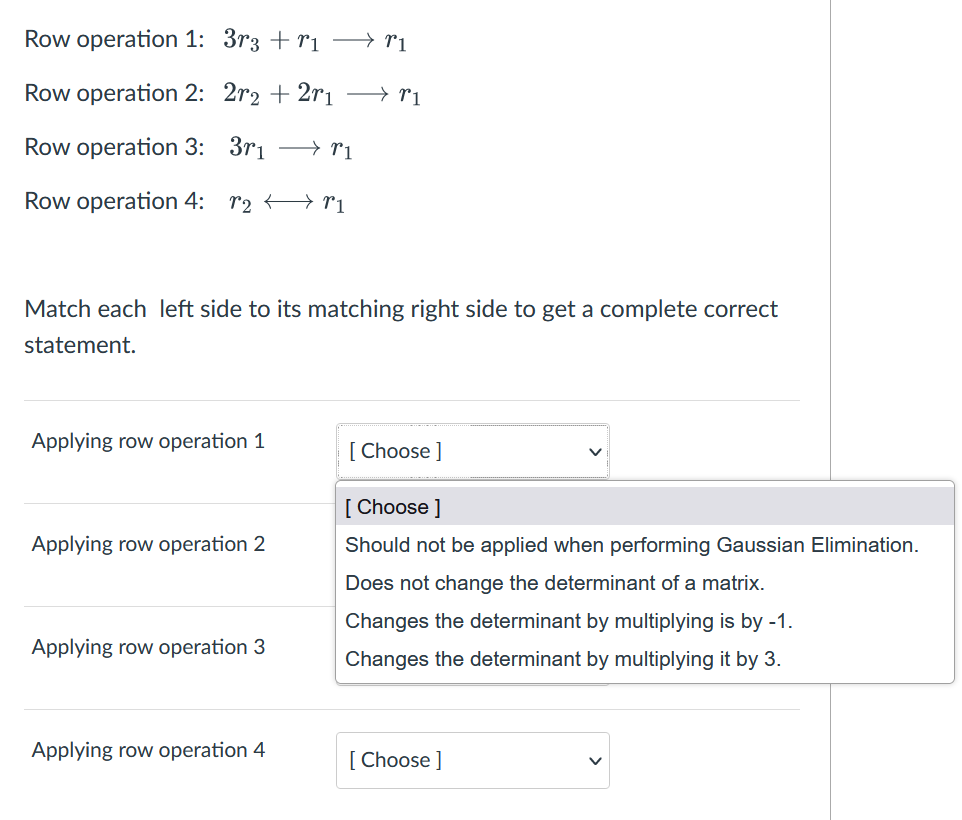The image size is (962, 820).
Task: Click the matching instructions paragraph text
Action: pyautogui.click(x=400, y=326)
